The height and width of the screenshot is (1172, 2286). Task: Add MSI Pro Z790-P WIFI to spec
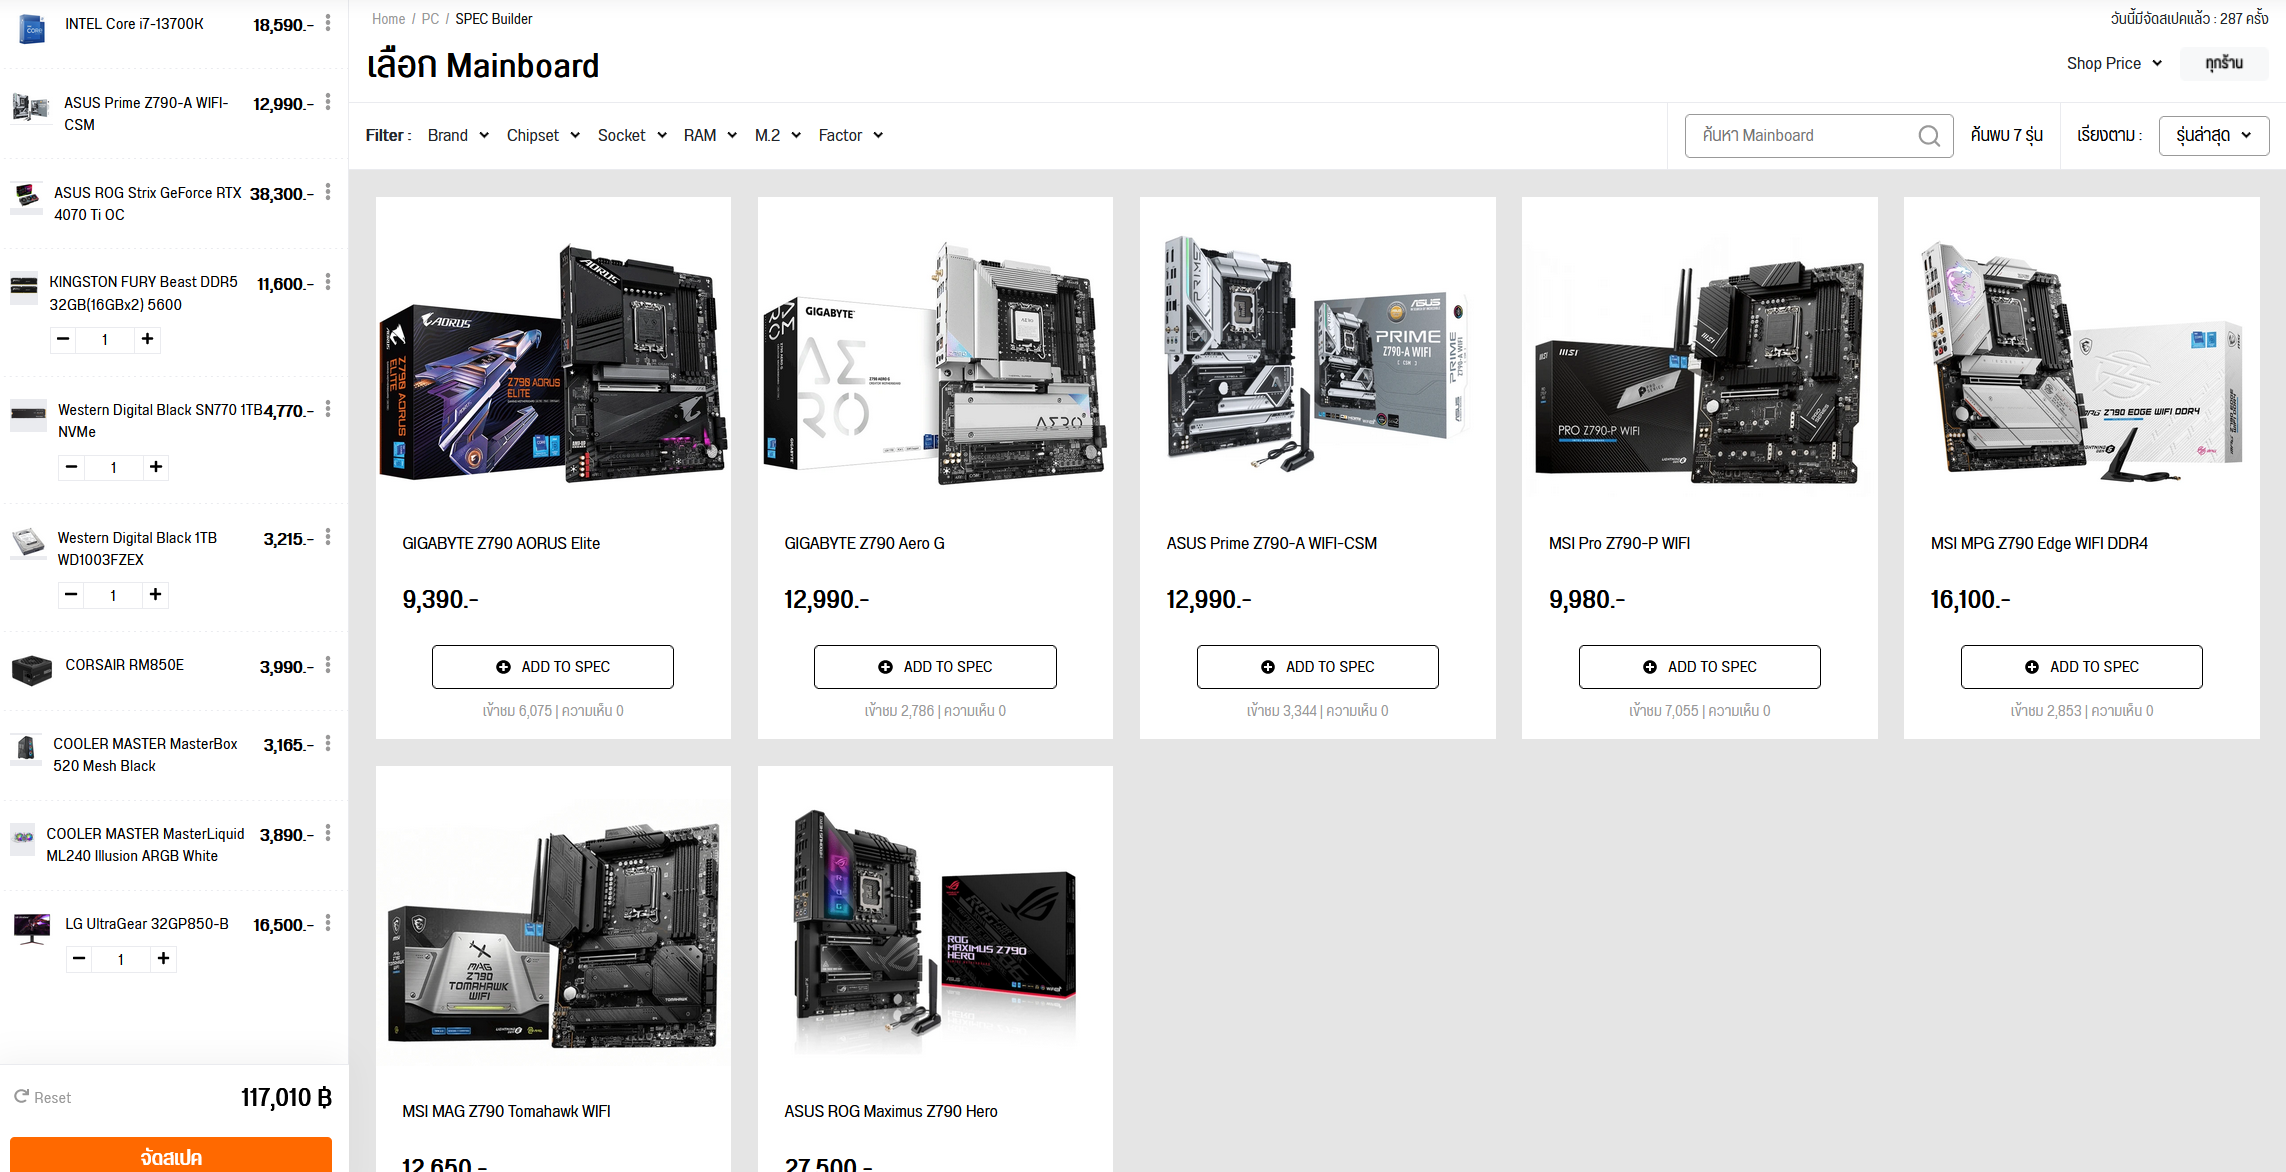1700,667
